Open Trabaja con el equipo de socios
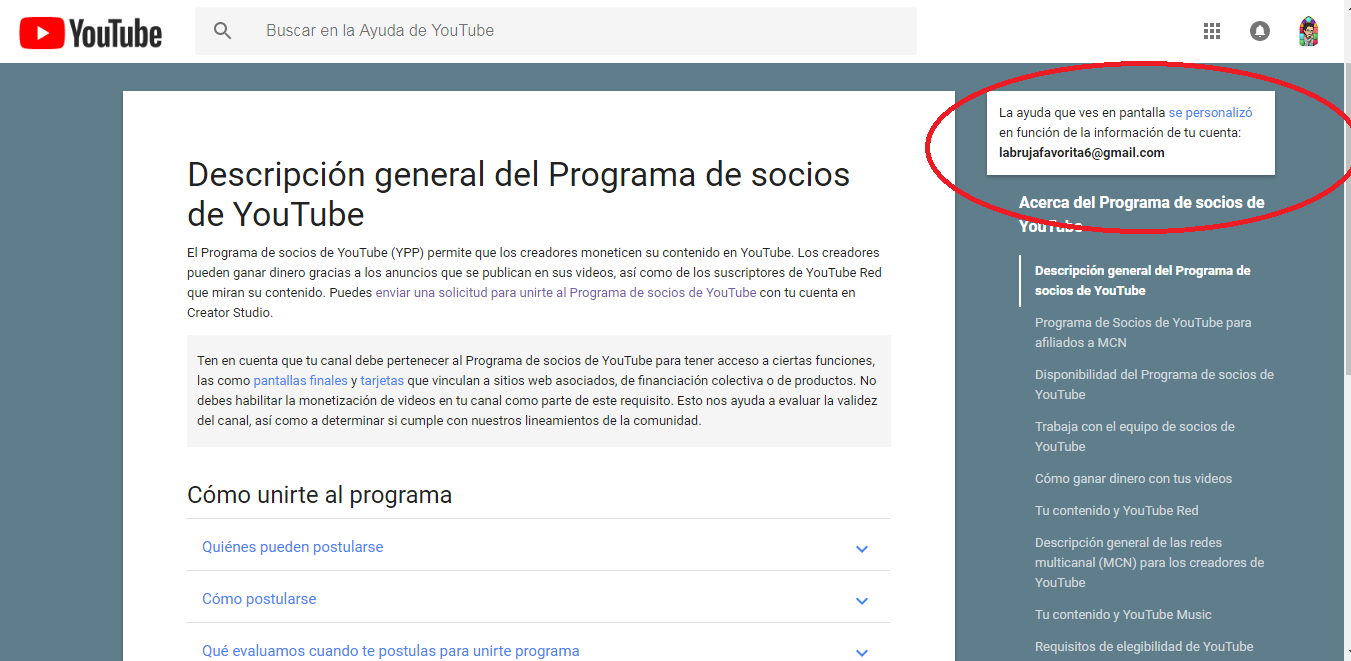1351x661 pixels. coord(1135,436)
